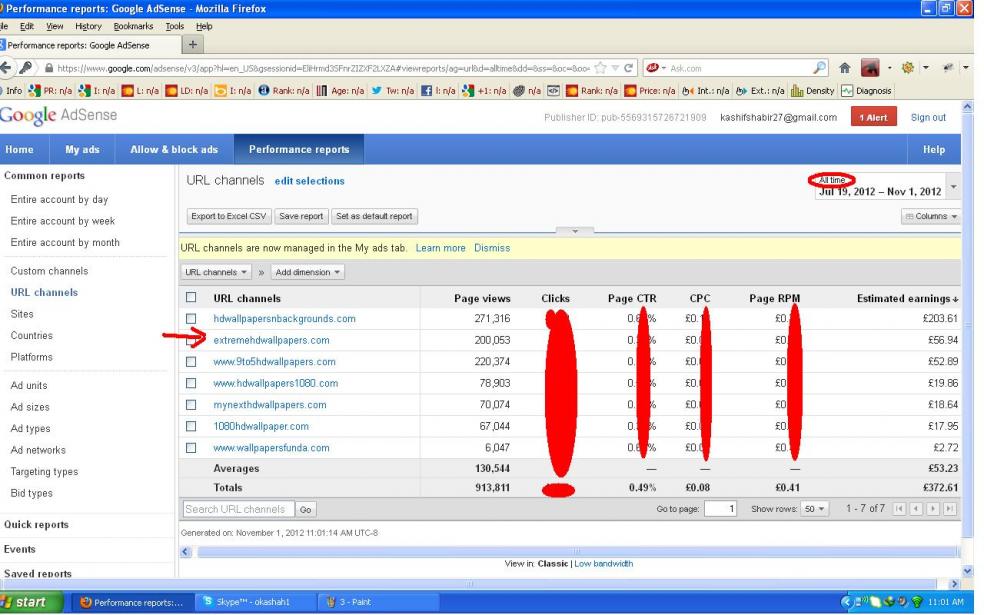Sort by Estimated earnings column header

[x=907, y=299]
